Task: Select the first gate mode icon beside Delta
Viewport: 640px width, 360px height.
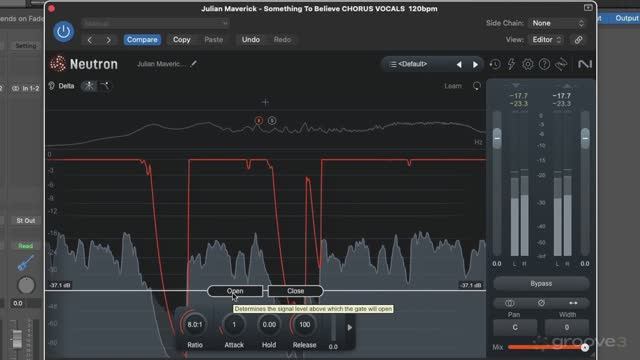Action: [x=89, y=86]
